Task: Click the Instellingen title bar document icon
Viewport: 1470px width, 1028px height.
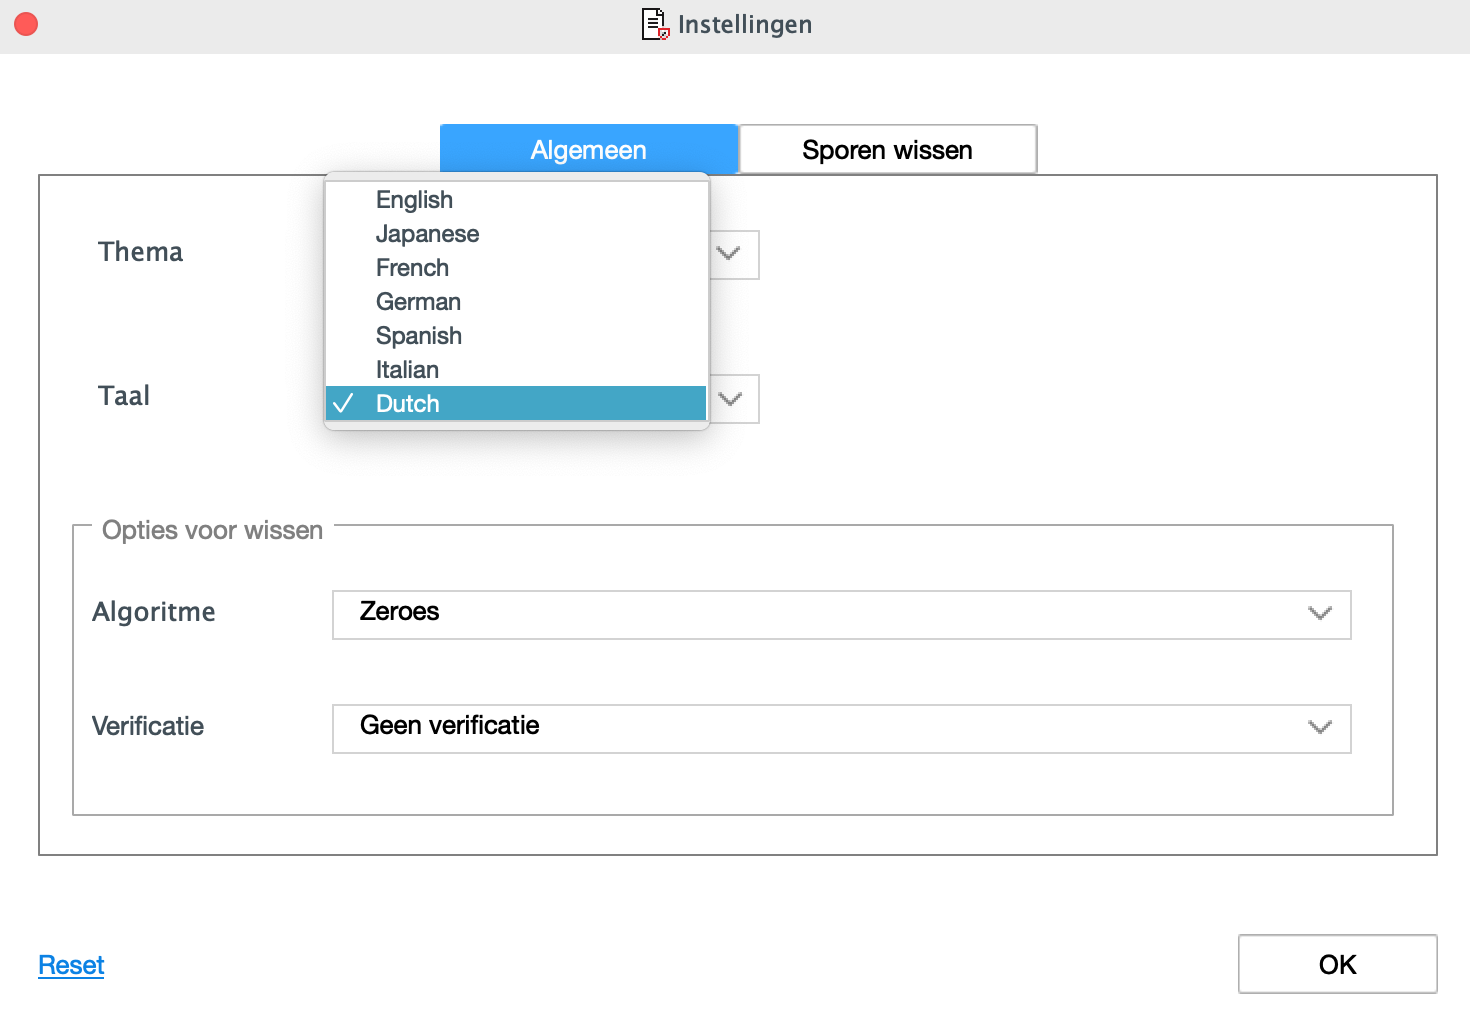Action: [655, 24]
